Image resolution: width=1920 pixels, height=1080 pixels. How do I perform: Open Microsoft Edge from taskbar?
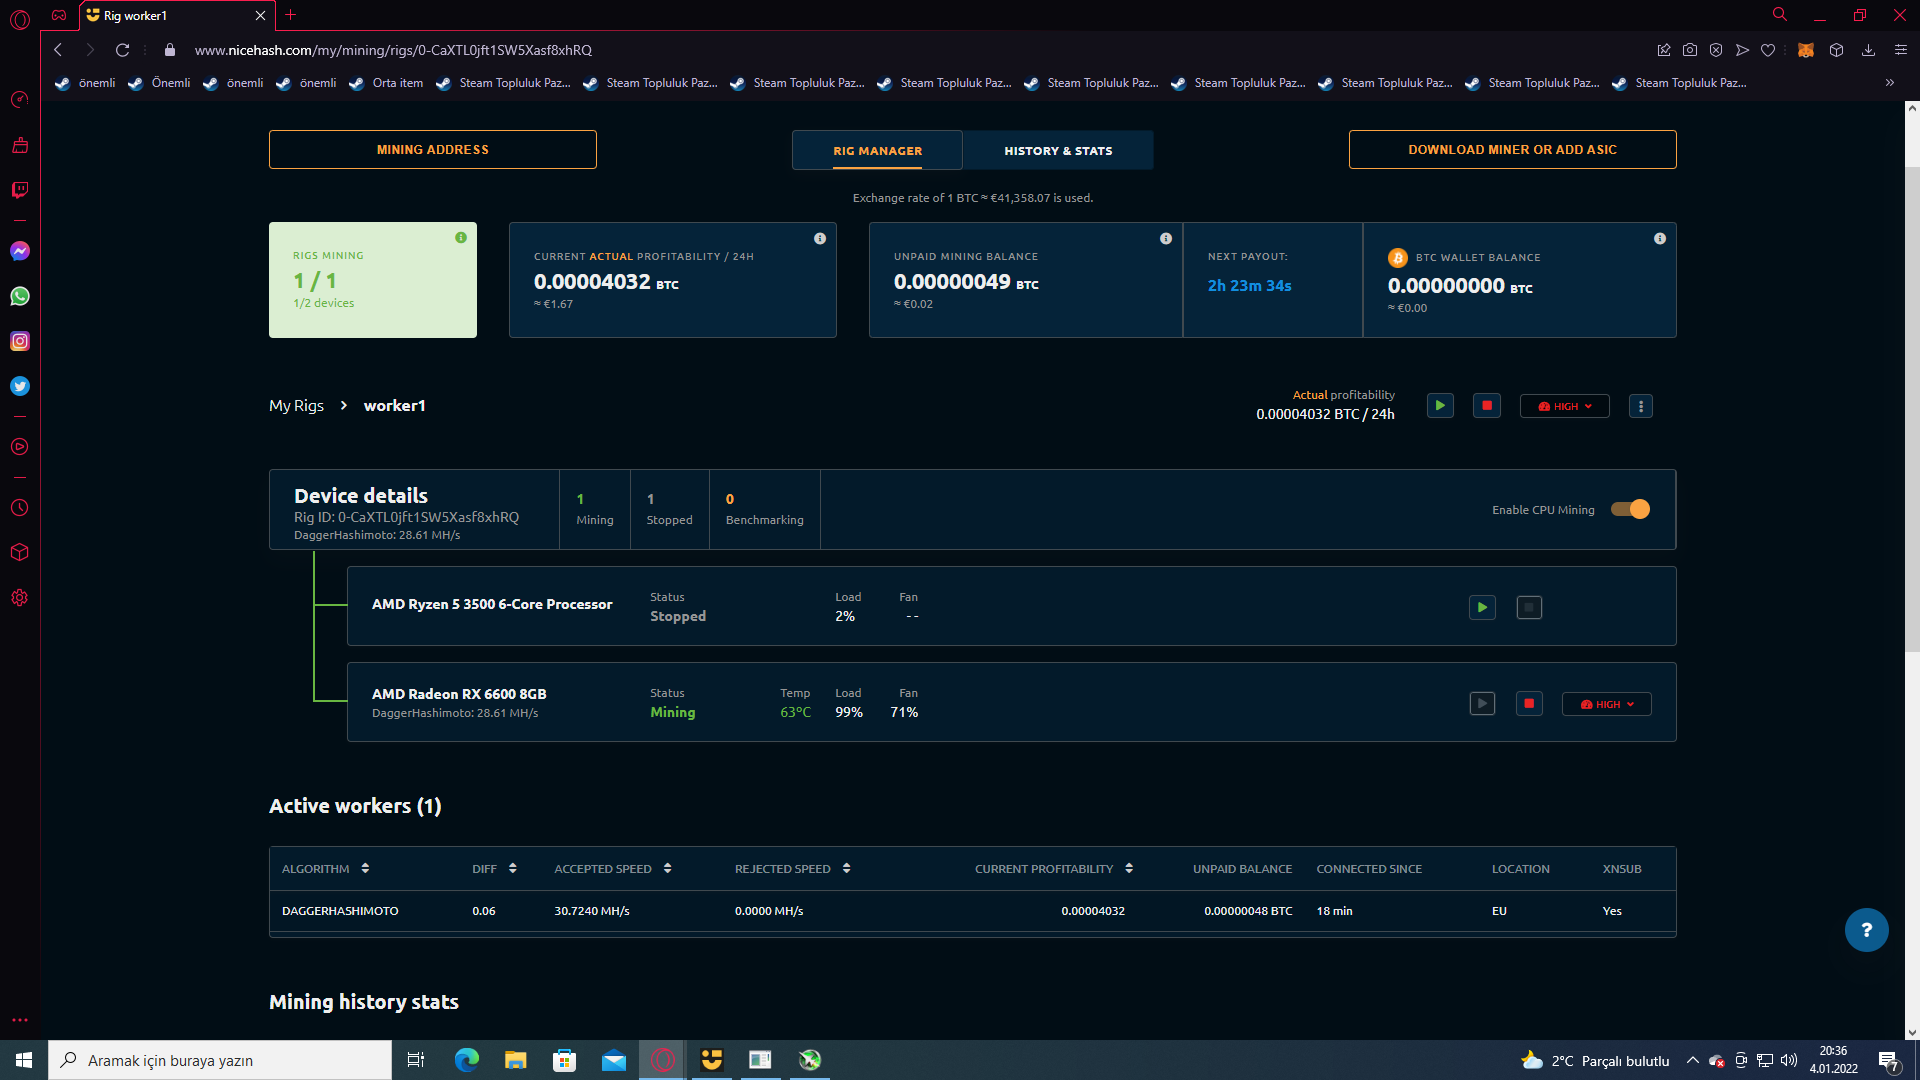tap(467, 1060)
